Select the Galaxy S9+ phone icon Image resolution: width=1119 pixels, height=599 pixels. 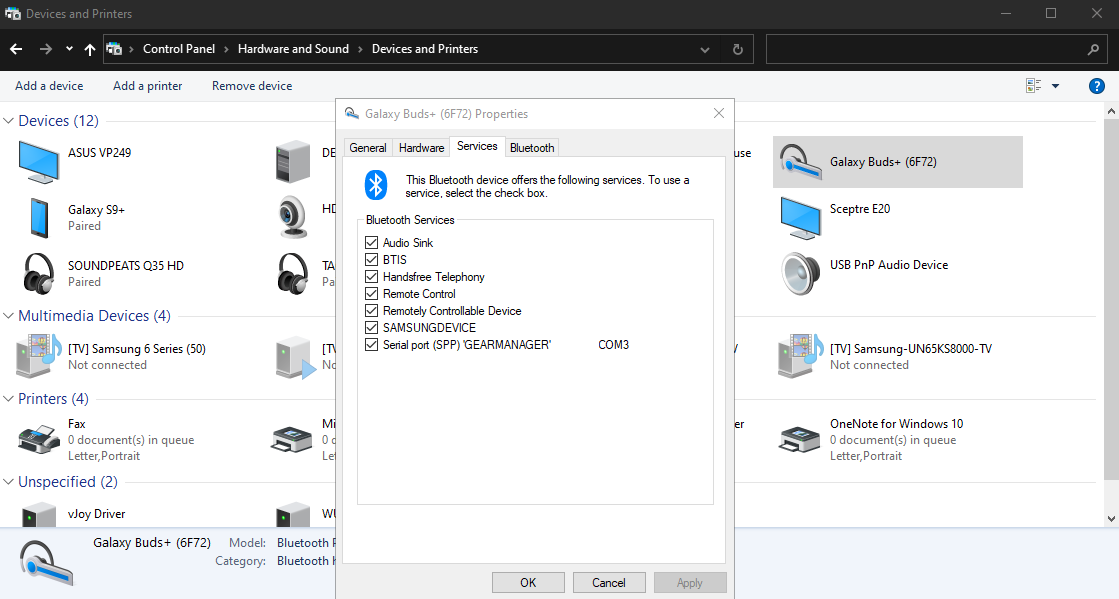pos(39,218)
